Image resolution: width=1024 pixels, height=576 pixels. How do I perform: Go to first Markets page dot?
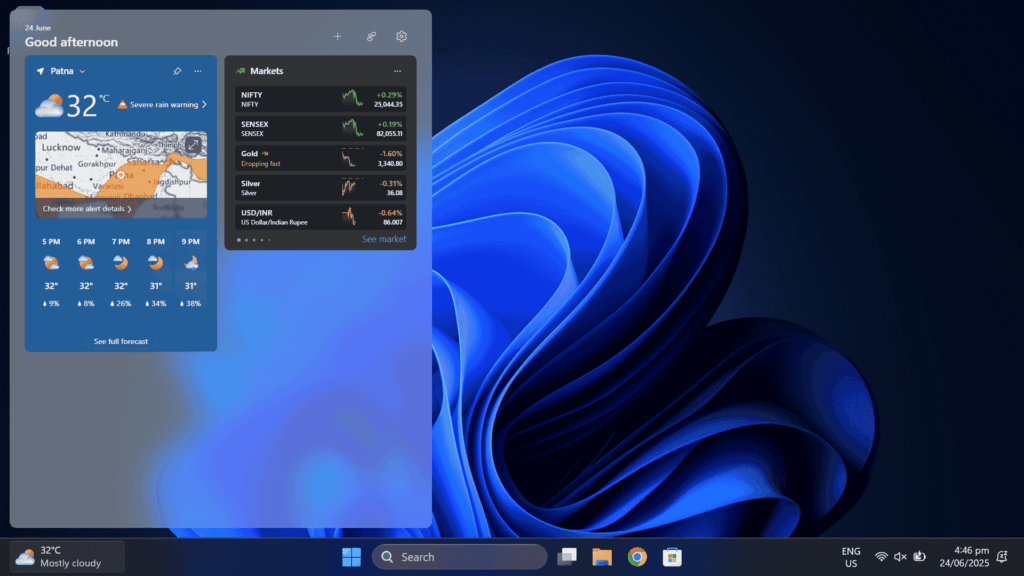239,240
